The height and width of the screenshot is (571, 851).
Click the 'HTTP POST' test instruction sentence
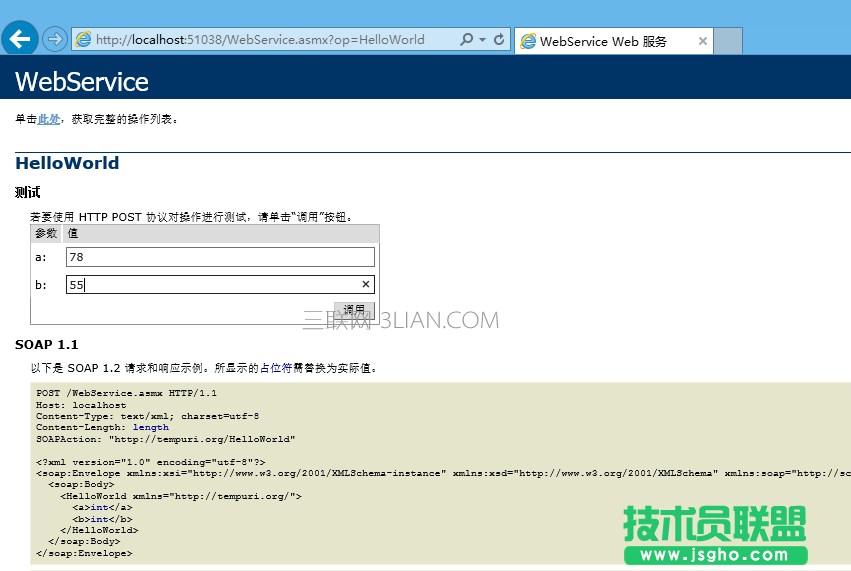pos(192,217)
